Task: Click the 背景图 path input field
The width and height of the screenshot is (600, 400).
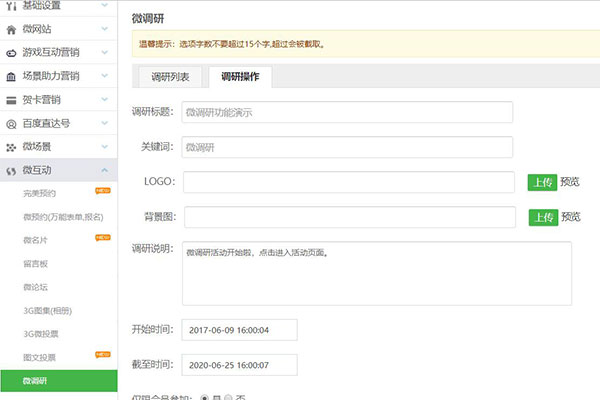Action: [350, 217]
